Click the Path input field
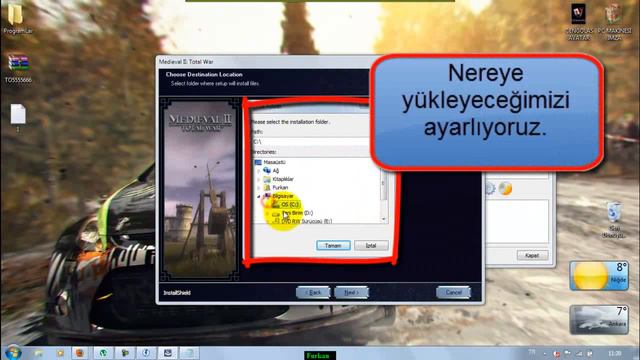This screenshot has height=360, width=640. (x=311, y=142)
